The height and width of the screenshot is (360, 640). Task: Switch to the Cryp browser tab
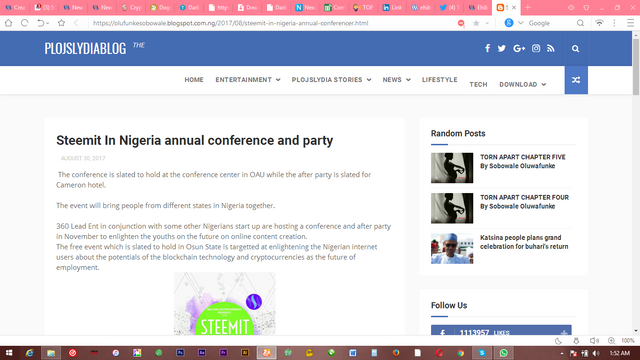pyautogui.click(x=131, y=7)
